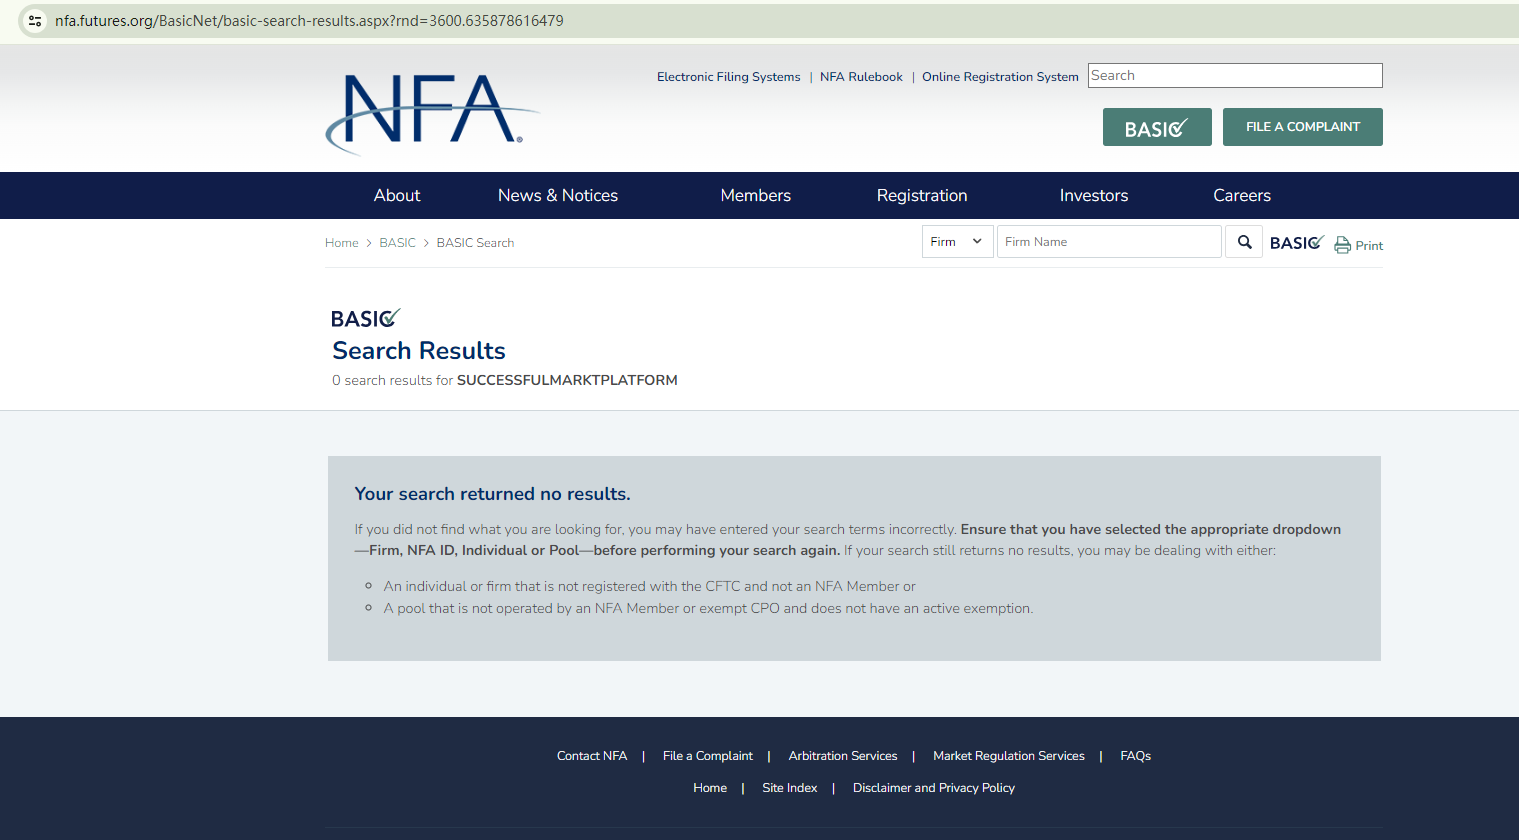Click BASIC logo above Search Results
The height and width of the screenshot is (840, 1519).
[x=366, y=318]
